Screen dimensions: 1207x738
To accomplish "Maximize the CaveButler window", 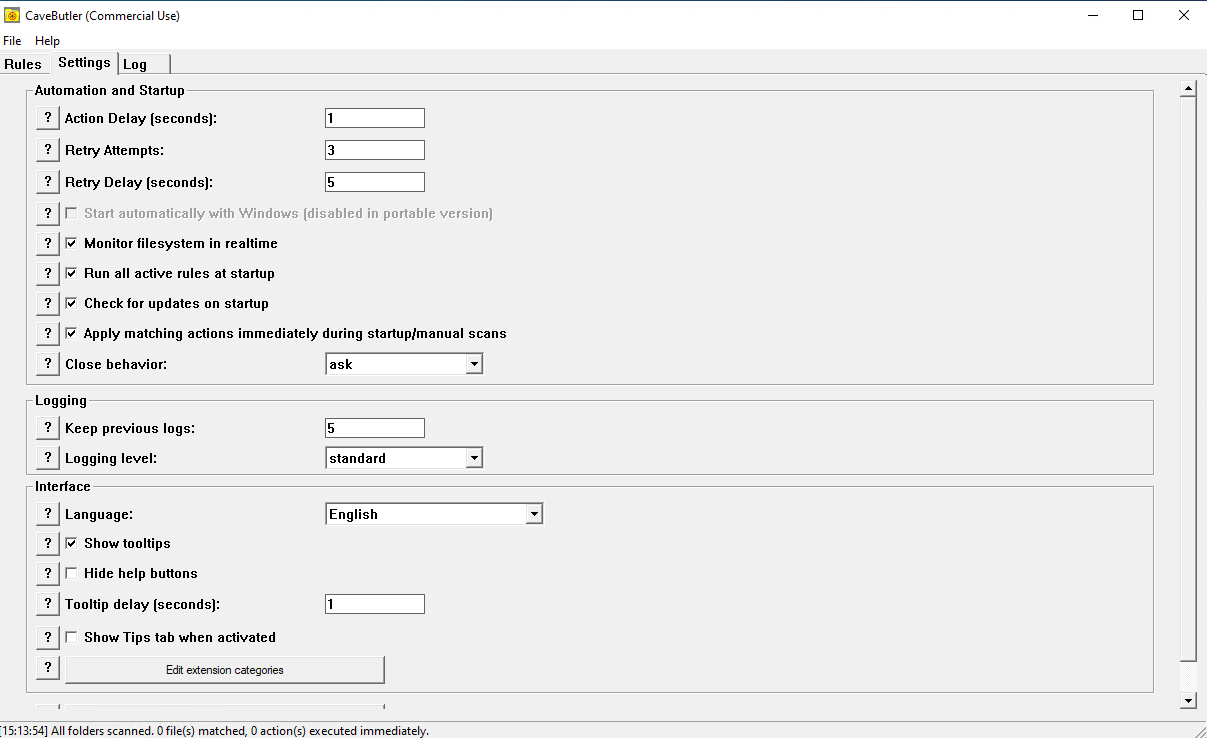I will 1138,16.
